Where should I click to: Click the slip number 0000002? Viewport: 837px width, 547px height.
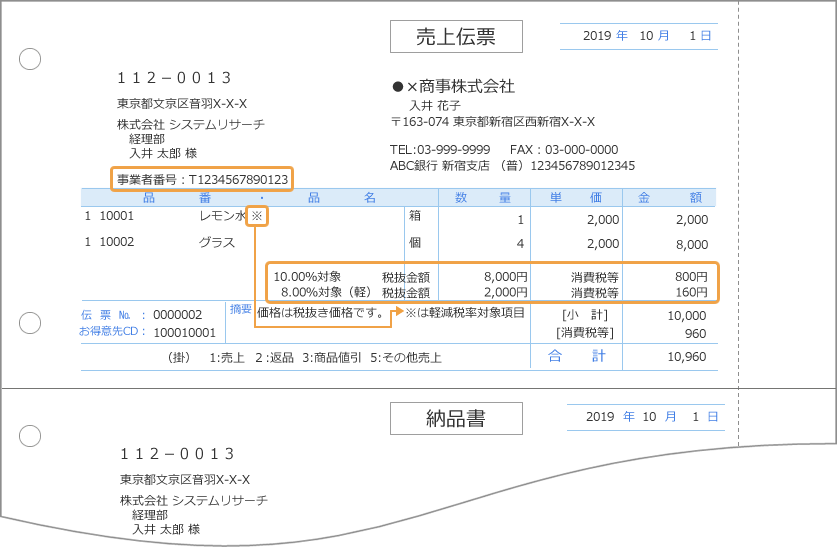pos(178,315)
